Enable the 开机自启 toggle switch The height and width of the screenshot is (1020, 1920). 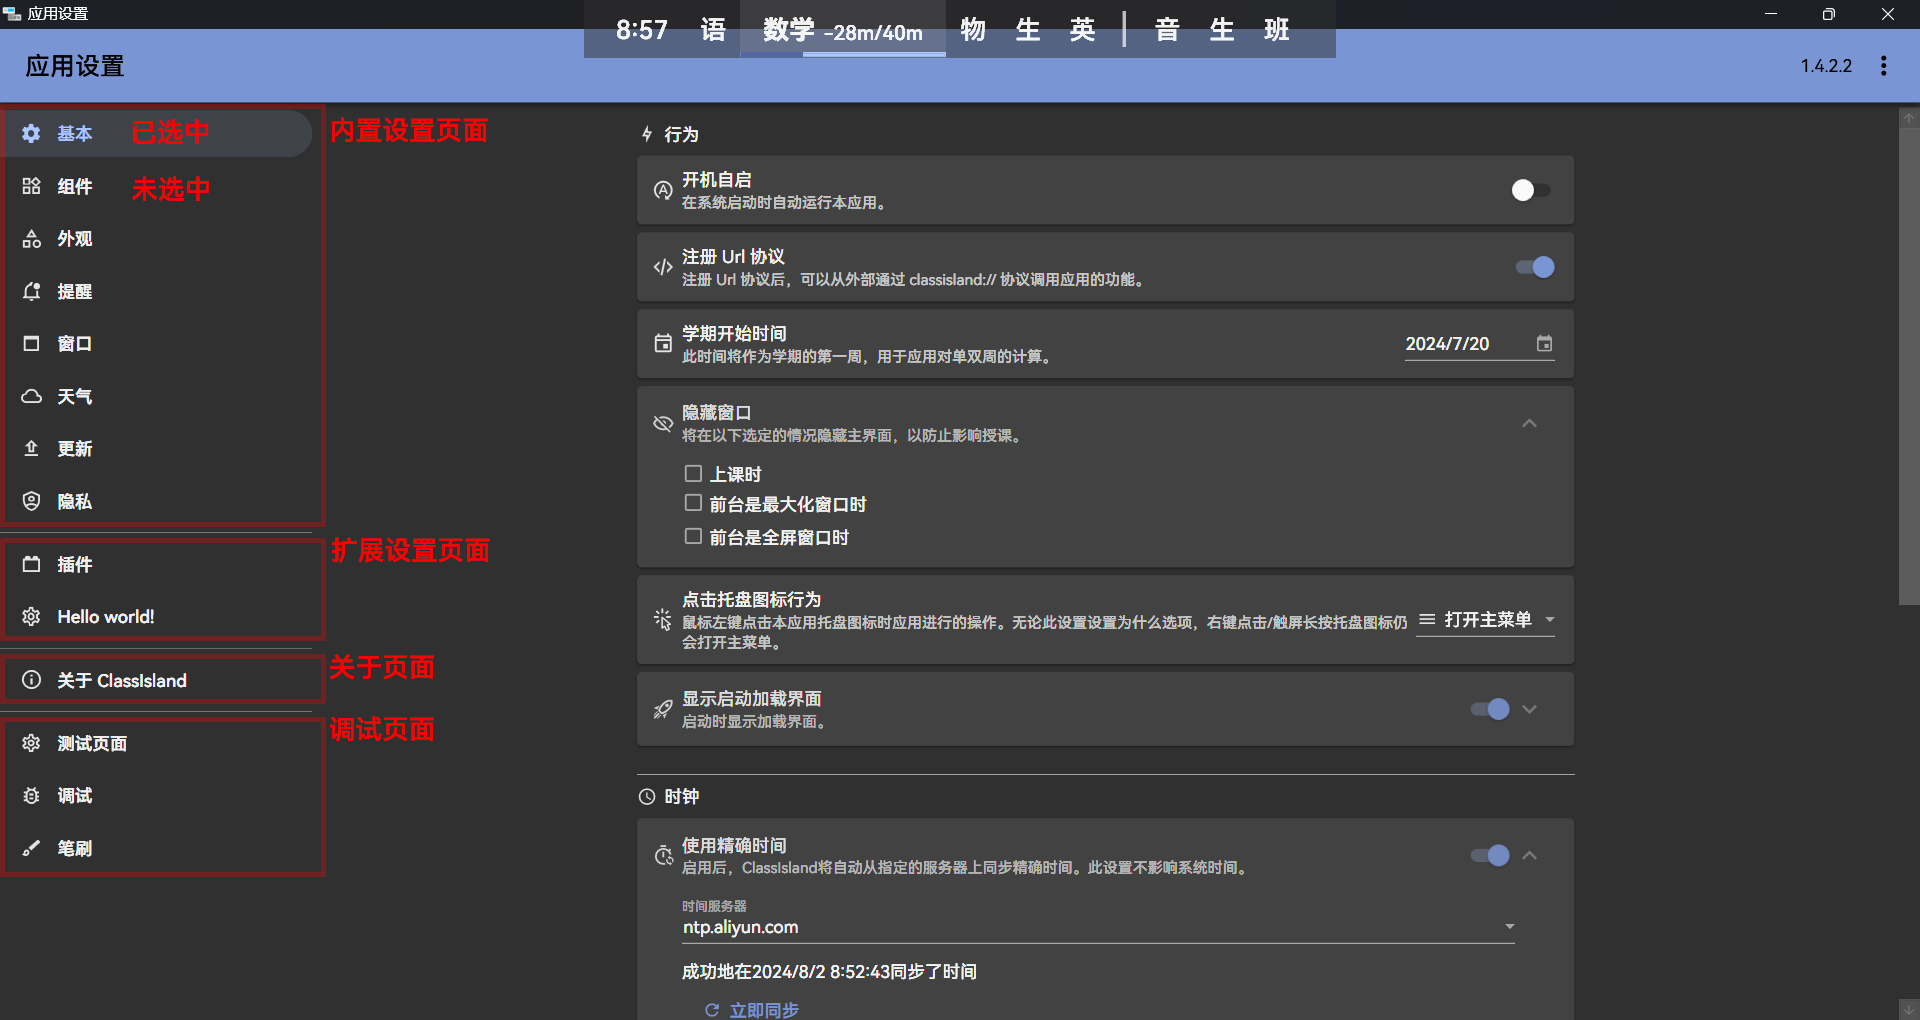click(x=1530, y=190)
